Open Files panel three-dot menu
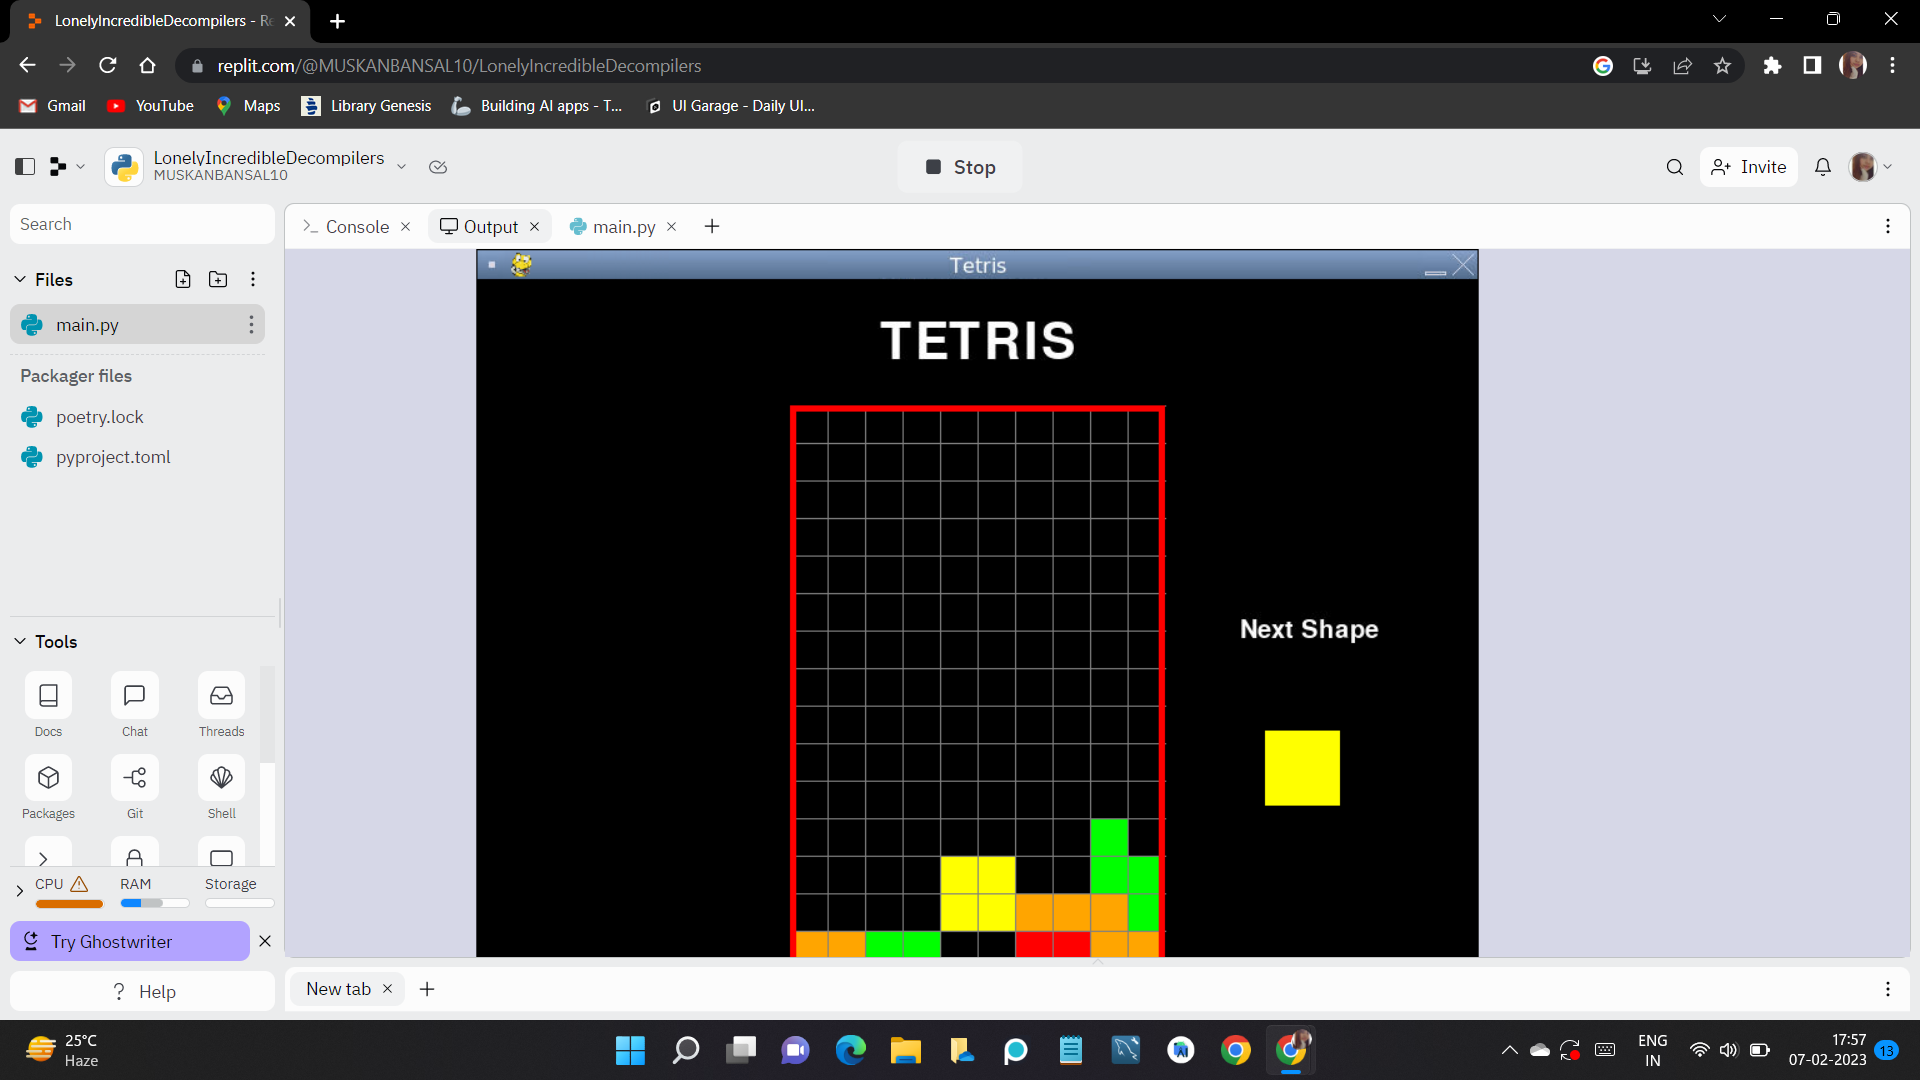1920x1080 pixels. 253,279
